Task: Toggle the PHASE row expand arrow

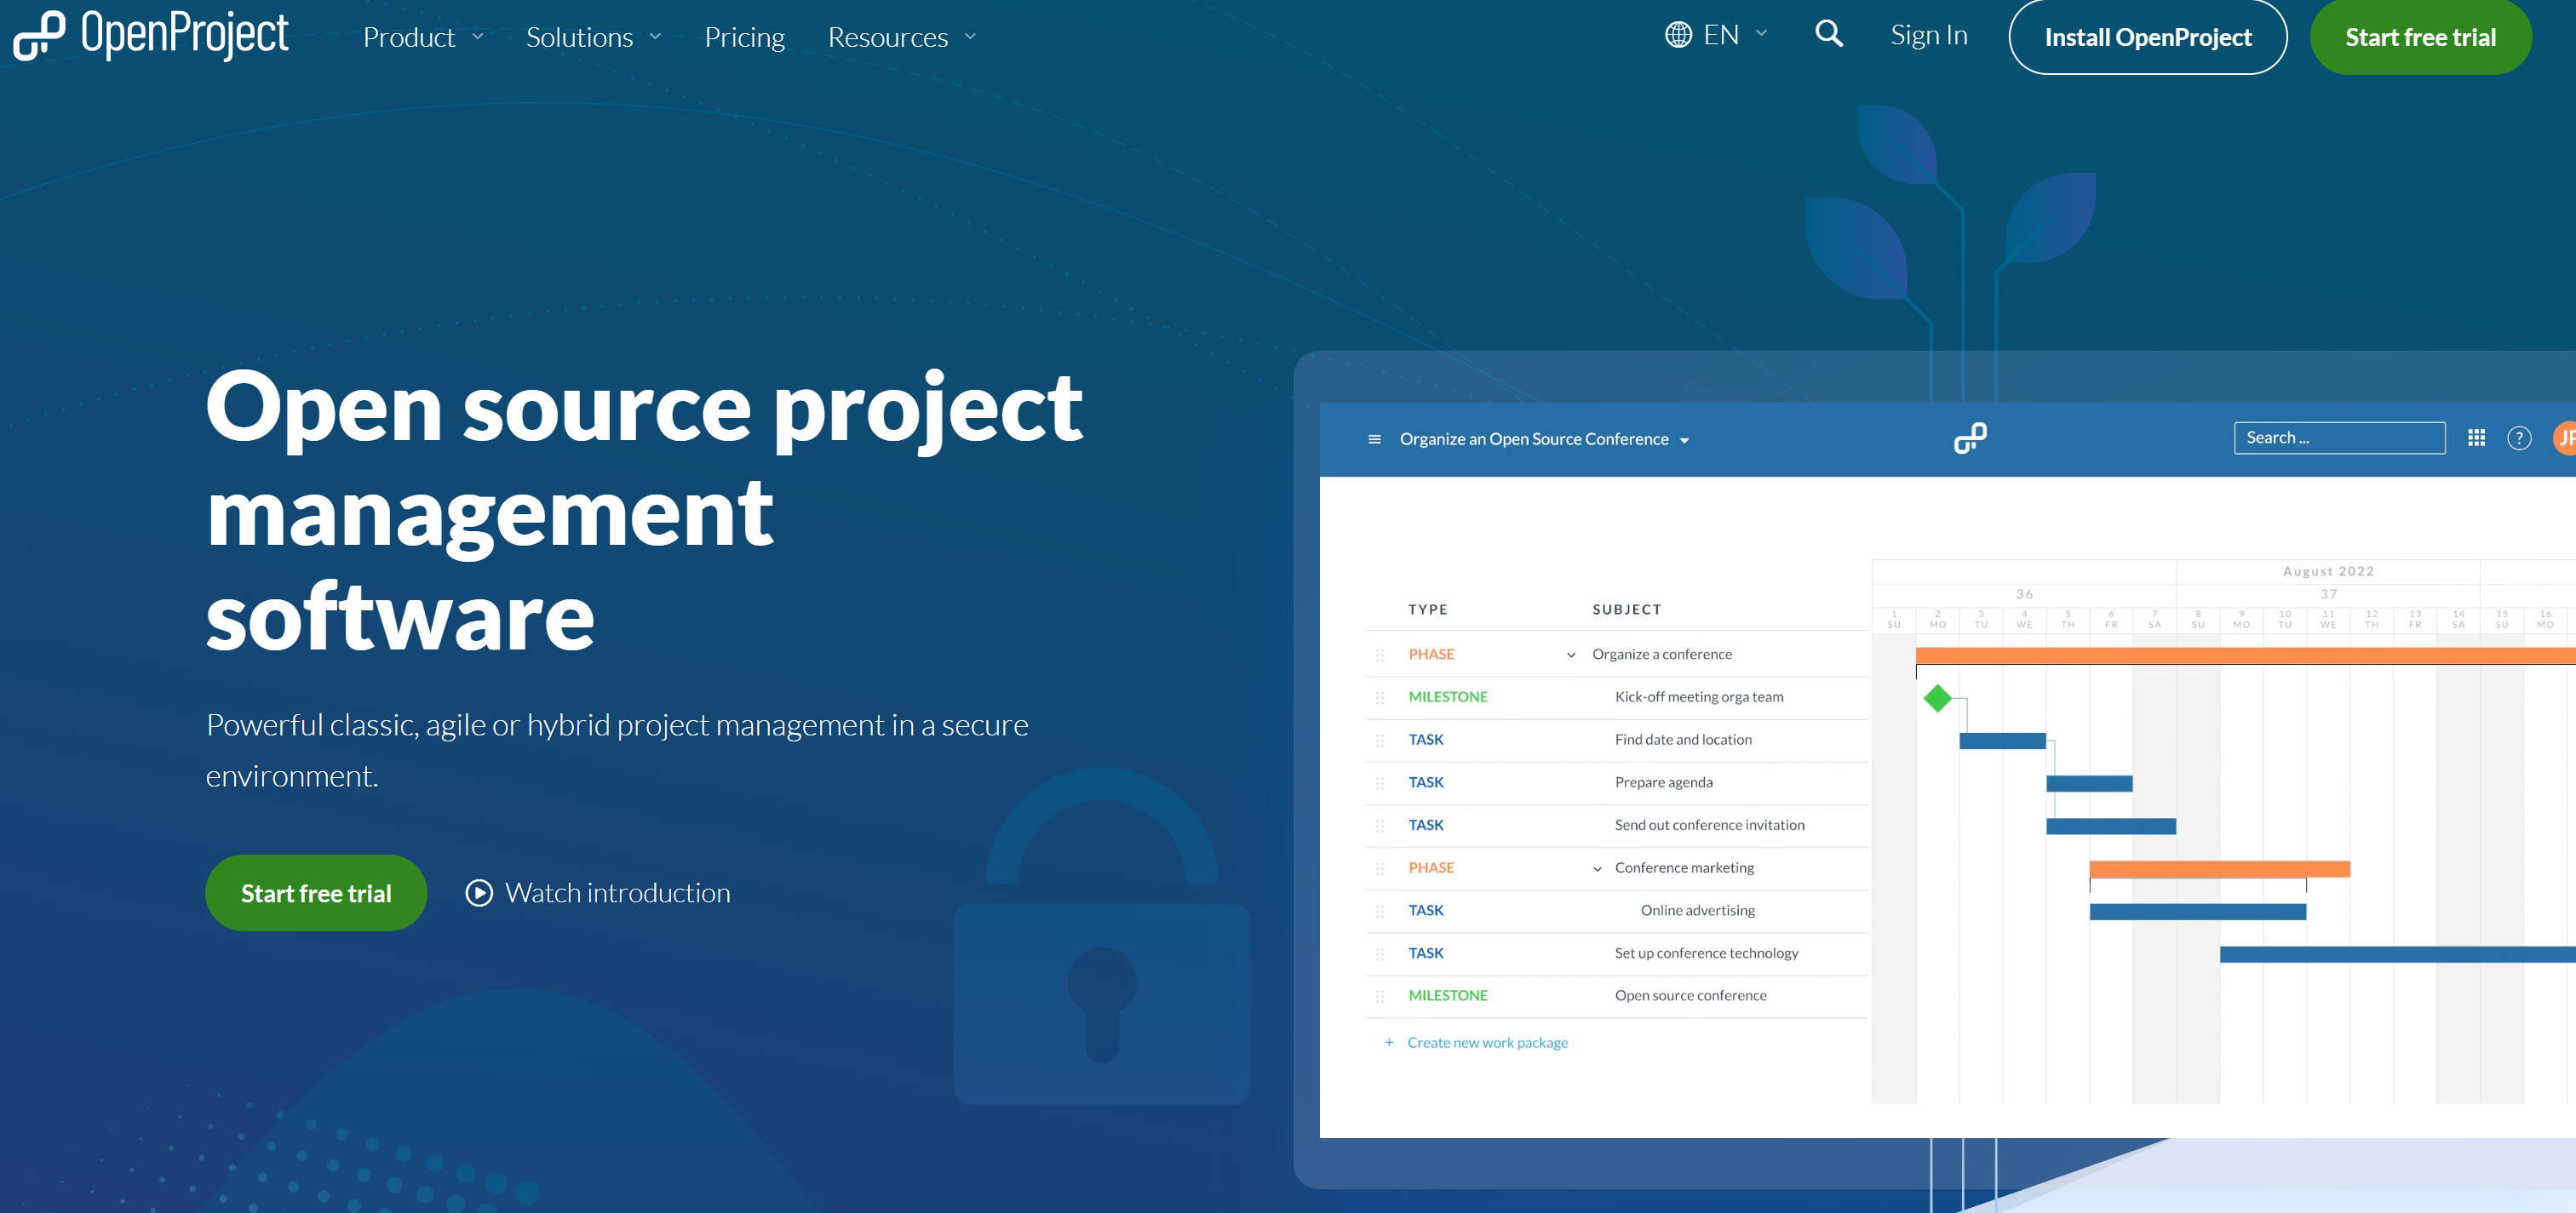Action: [x=1569, y=653]
